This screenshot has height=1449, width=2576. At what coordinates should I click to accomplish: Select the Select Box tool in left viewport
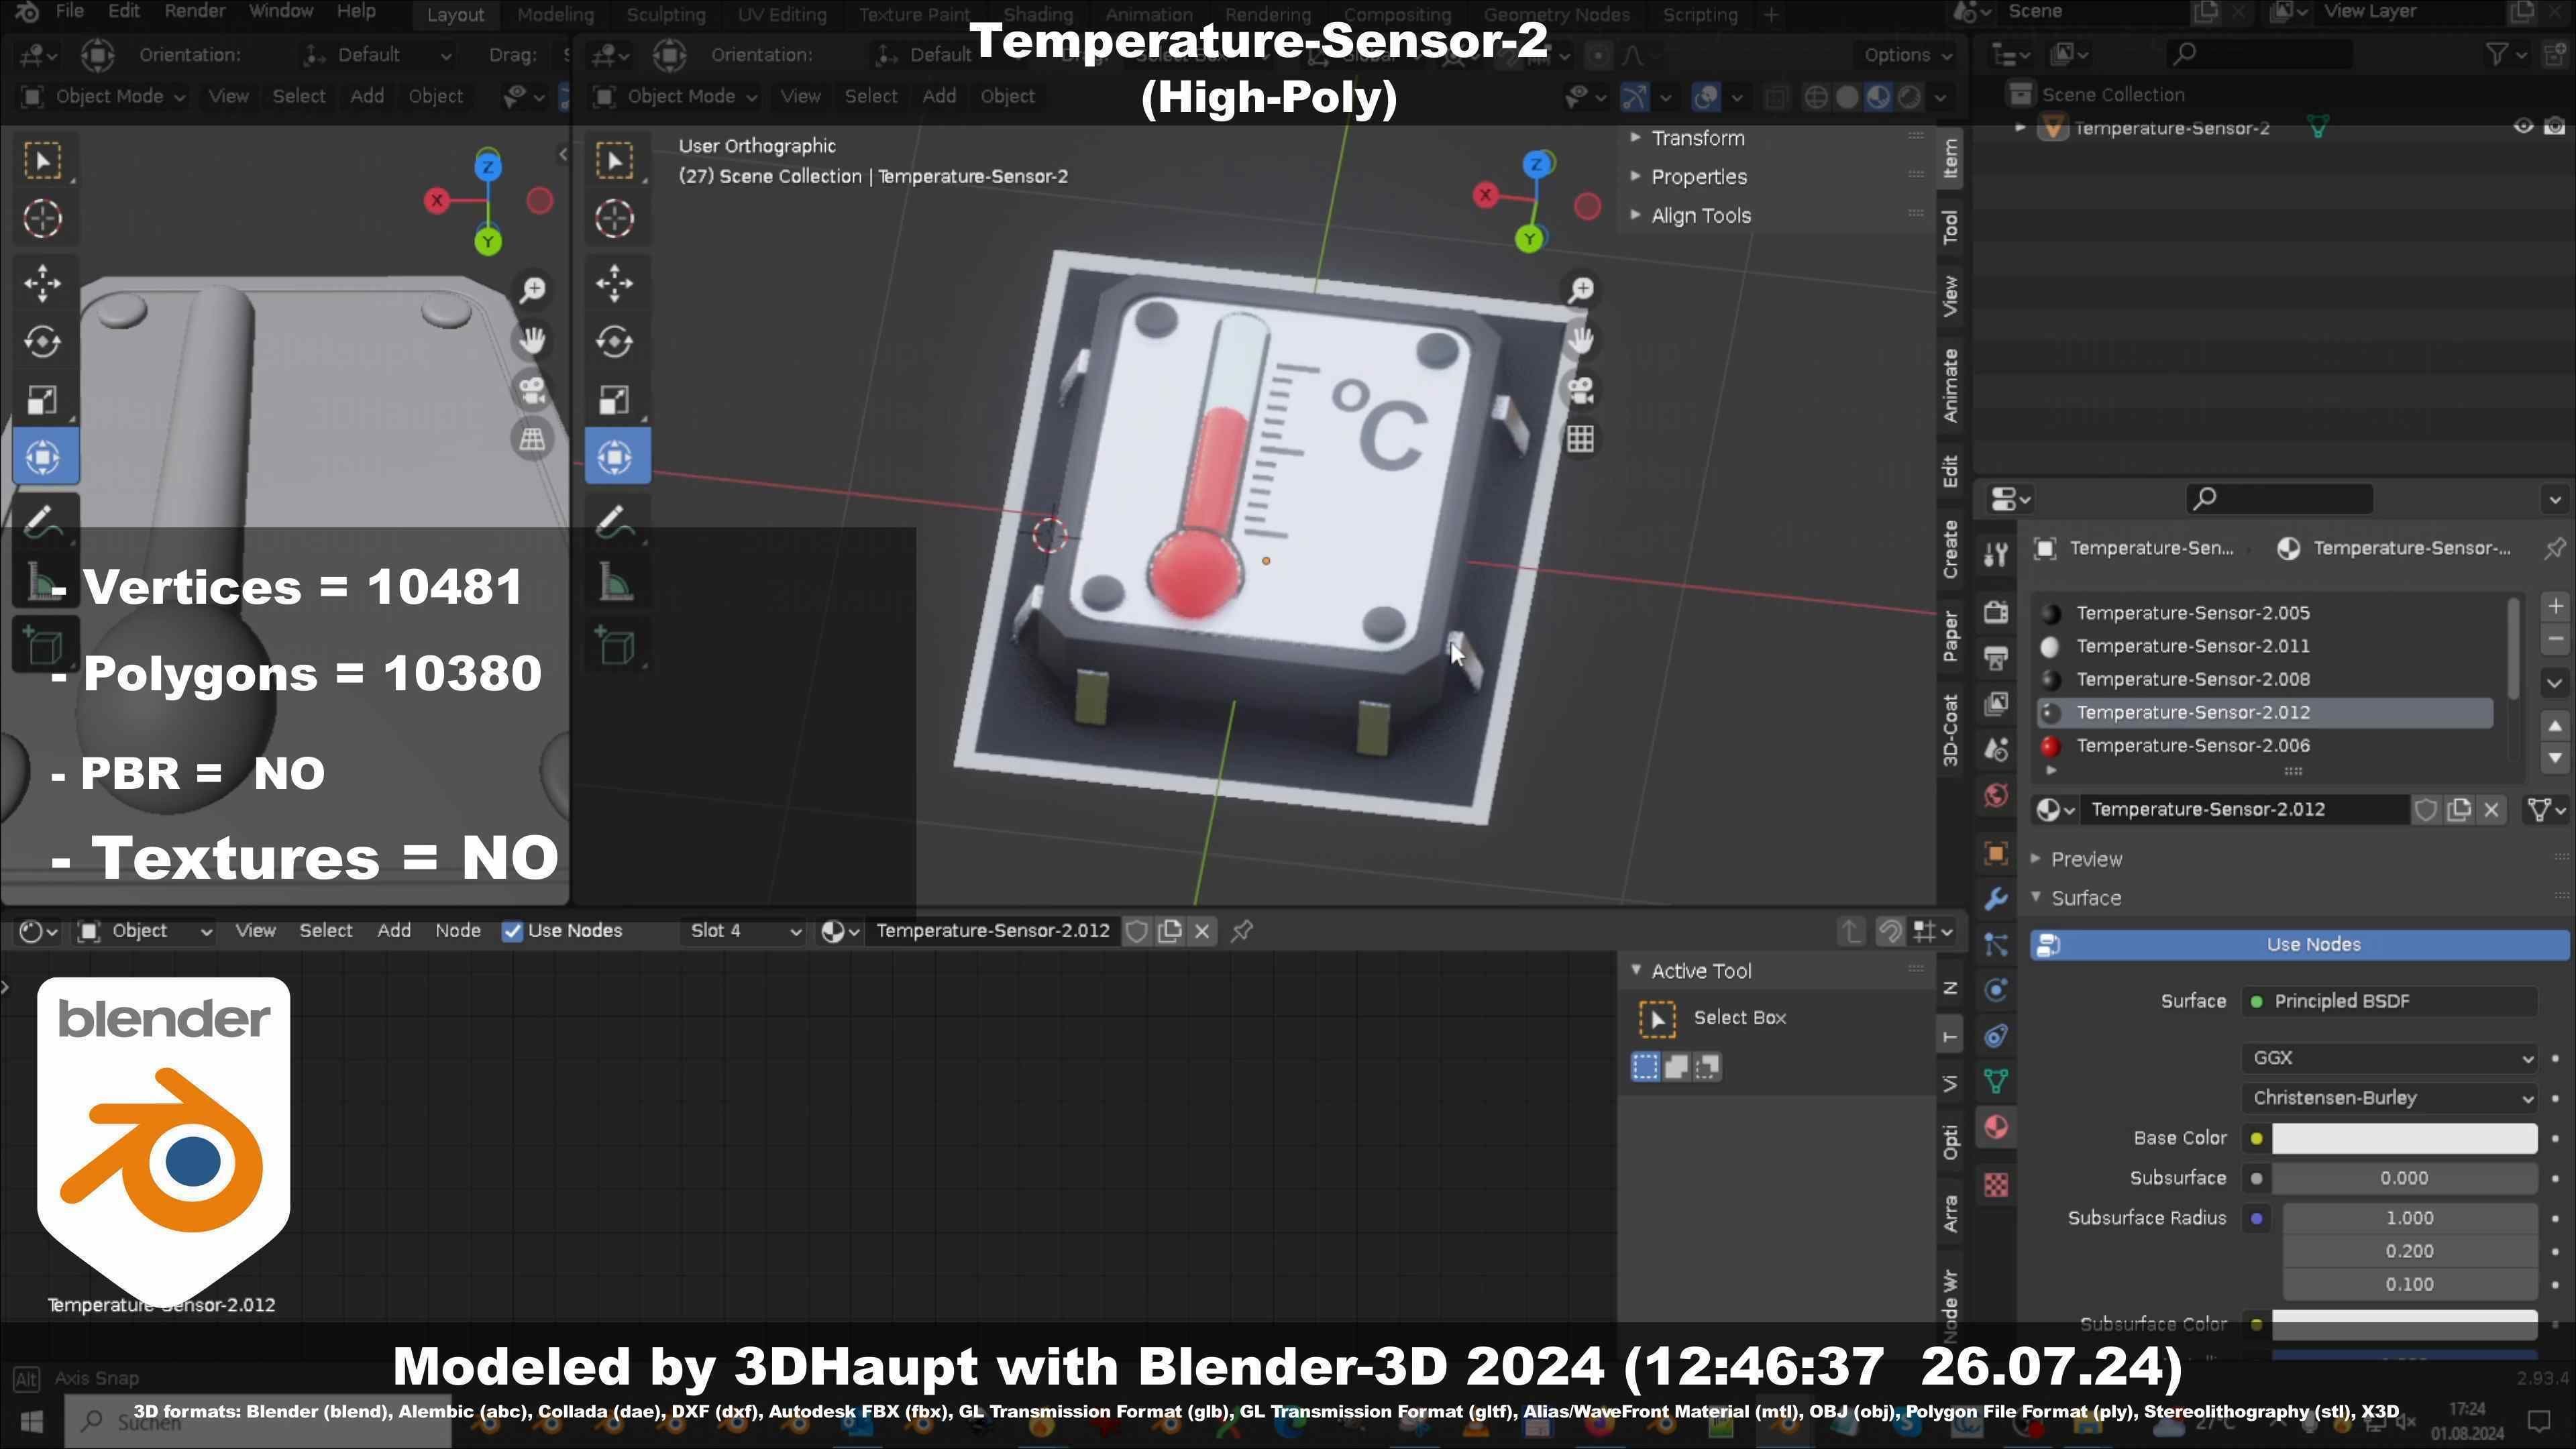[43, 161]
